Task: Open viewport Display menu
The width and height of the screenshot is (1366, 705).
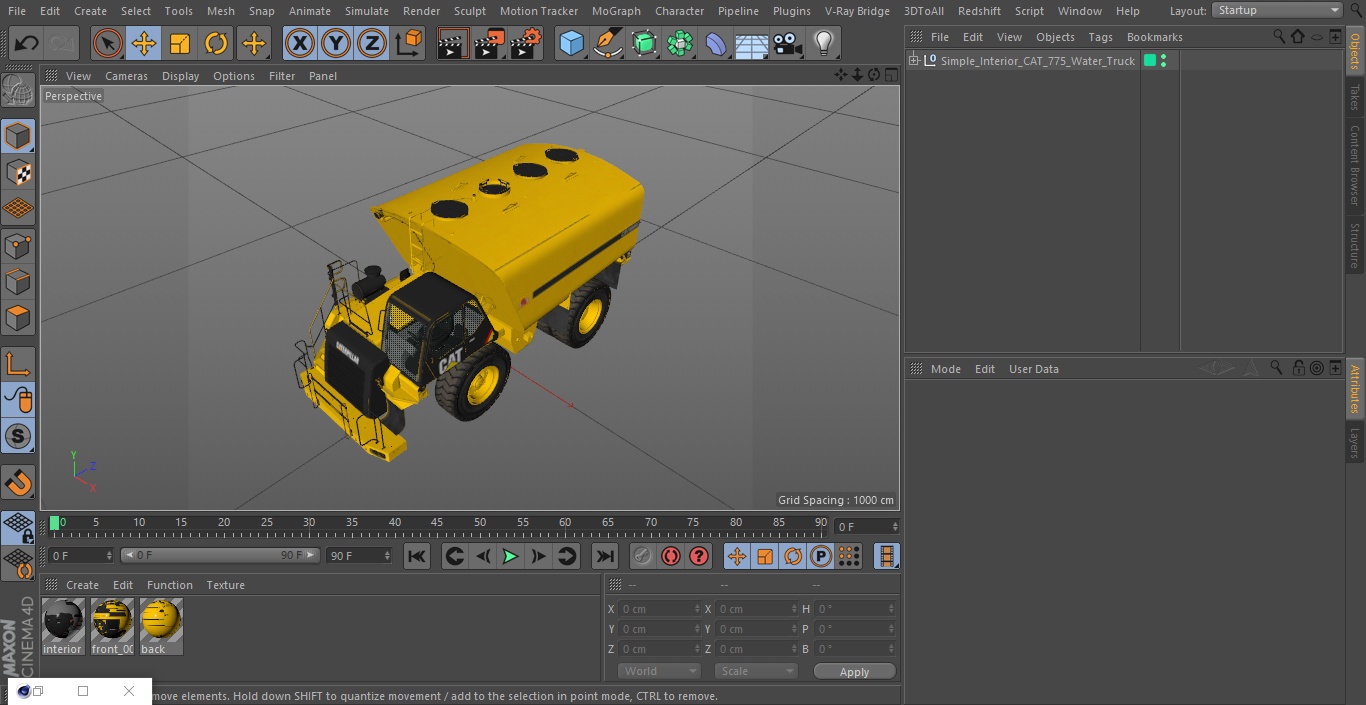Action: 180,76
